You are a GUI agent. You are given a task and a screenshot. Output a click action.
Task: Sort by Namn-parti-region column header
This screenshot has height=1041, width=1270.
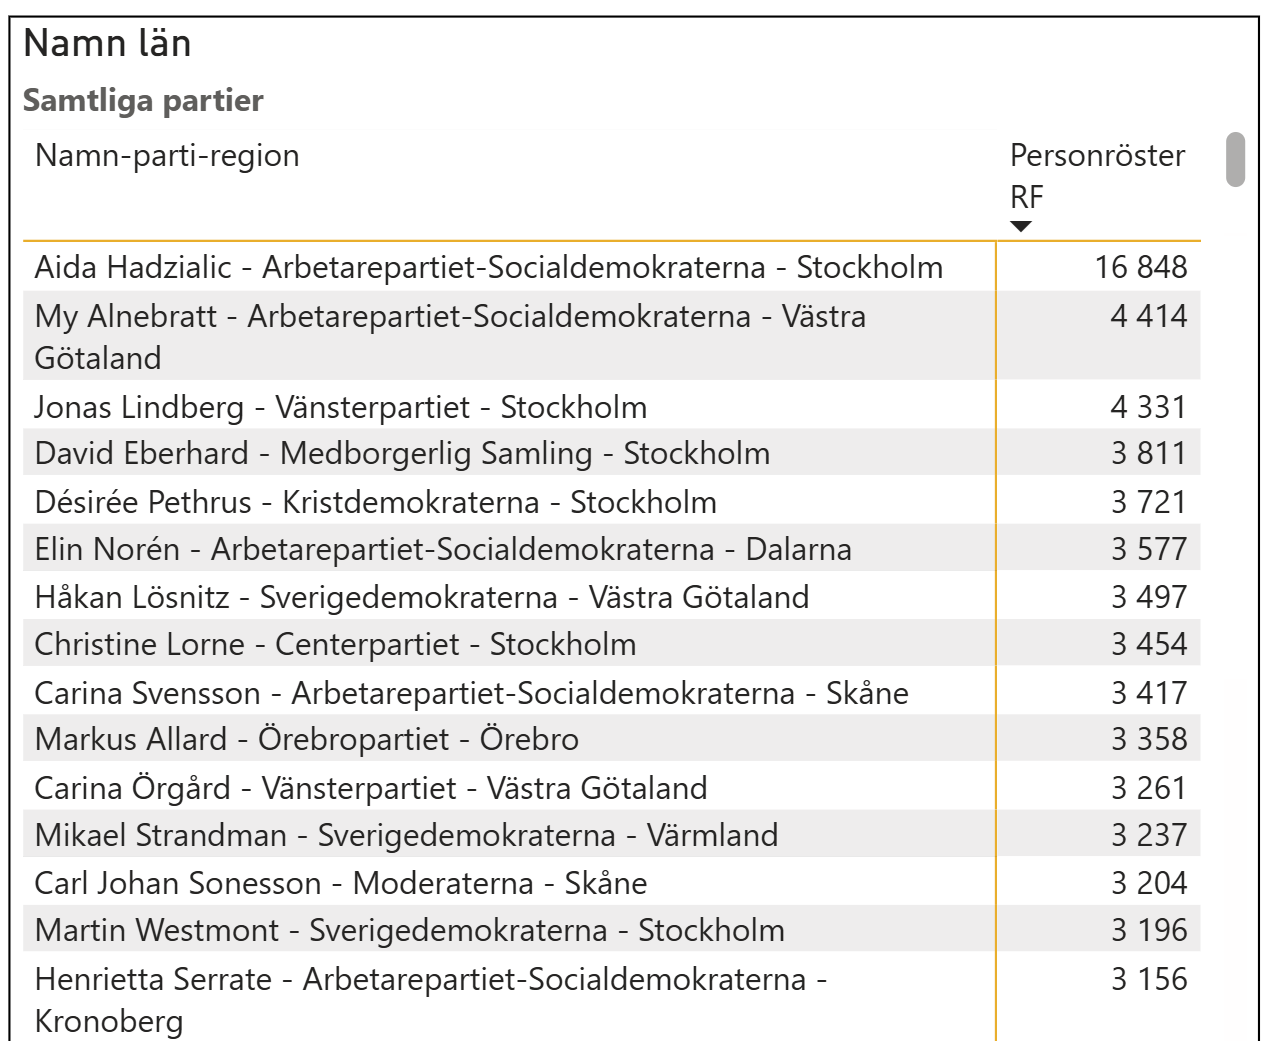pos(167,156)
